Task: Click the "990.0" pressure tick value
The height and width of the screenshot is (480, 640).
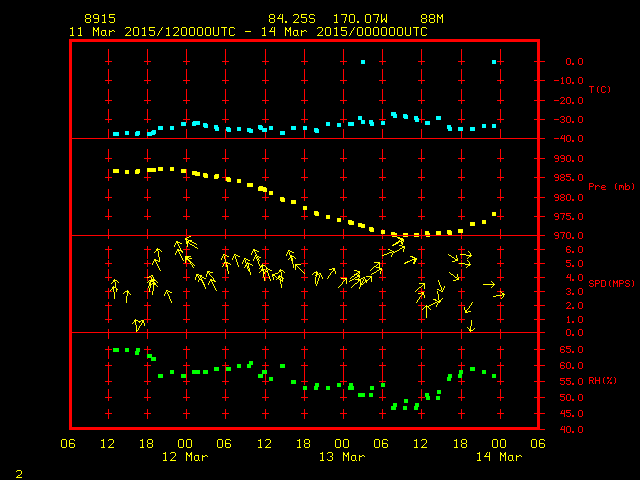Action: tap(569, 158)
